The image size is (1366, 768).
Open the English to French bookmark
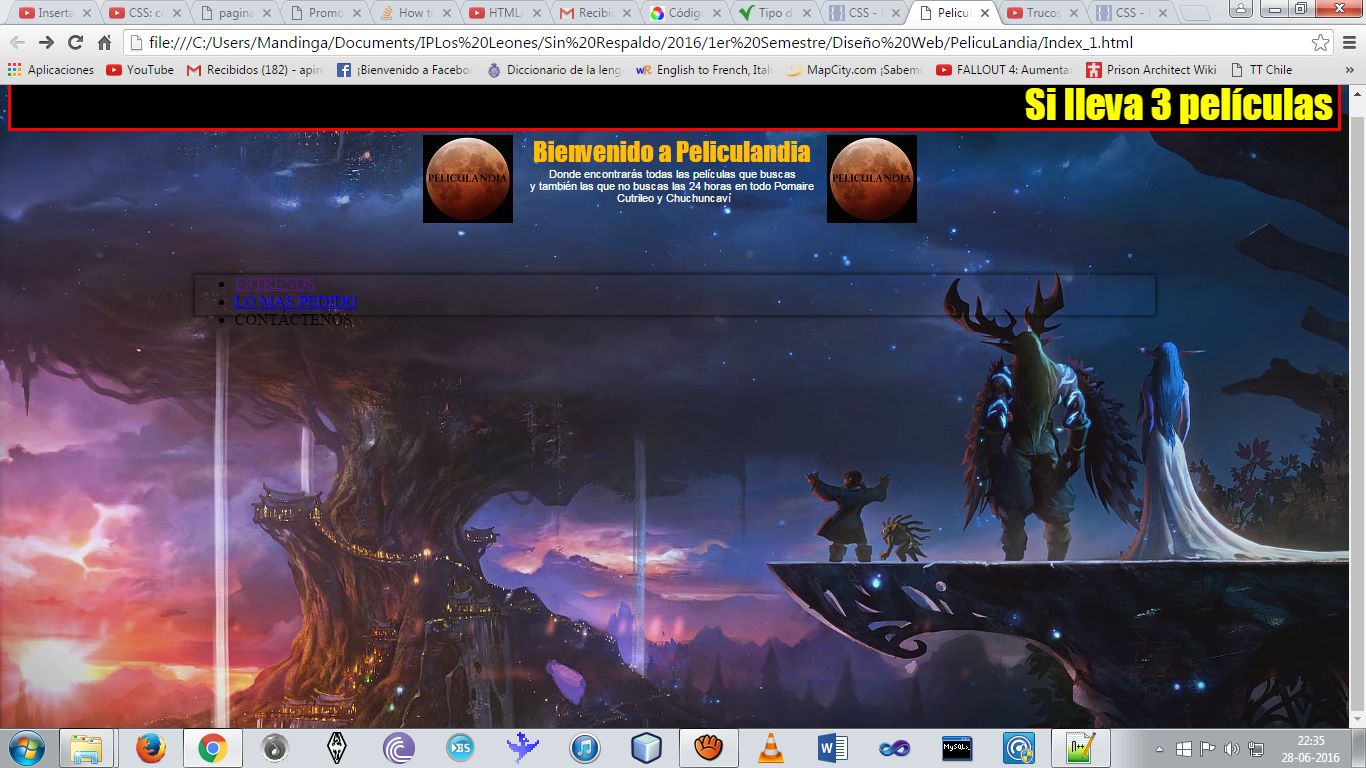pos(705,70)
